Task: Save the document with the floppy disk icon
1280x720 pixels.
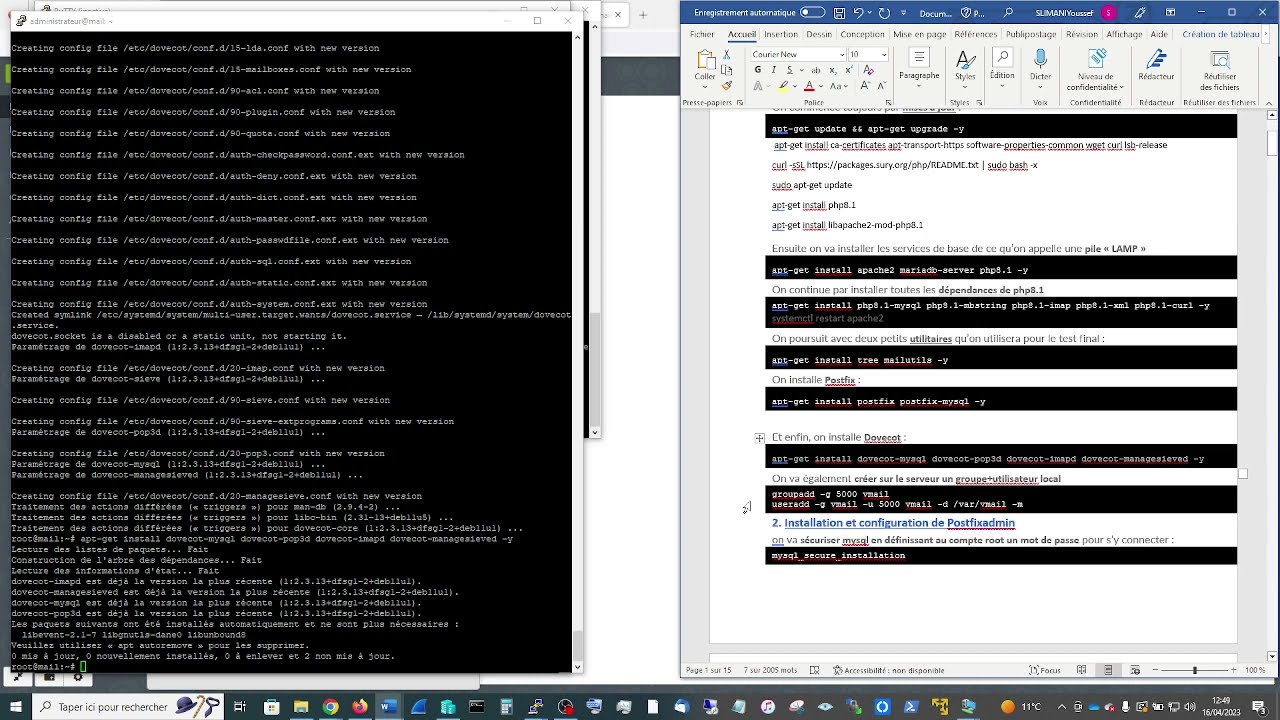Action: click(839, 13)
